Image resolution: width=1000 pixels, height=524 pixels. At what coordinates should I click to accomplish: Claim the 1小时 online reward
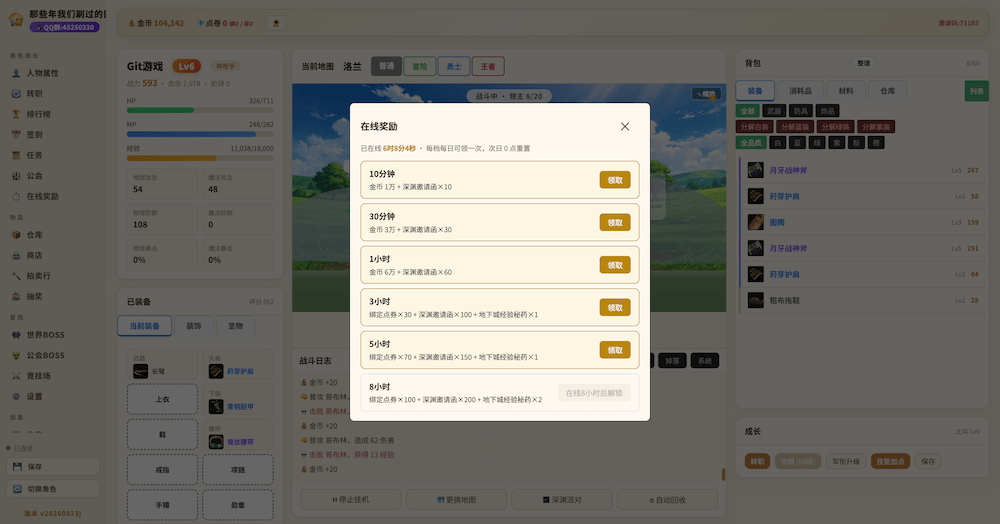[615, 265]
